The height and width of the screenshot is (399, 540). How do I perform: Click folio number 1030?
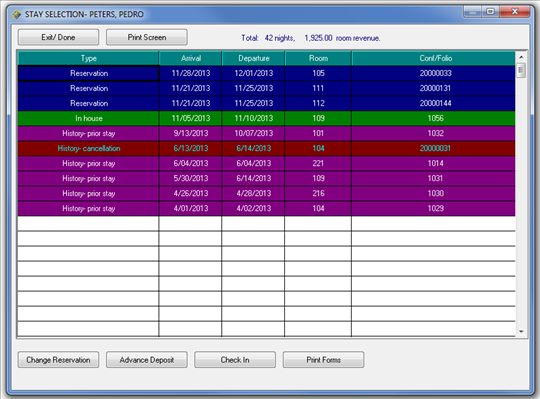click(434, 193)
